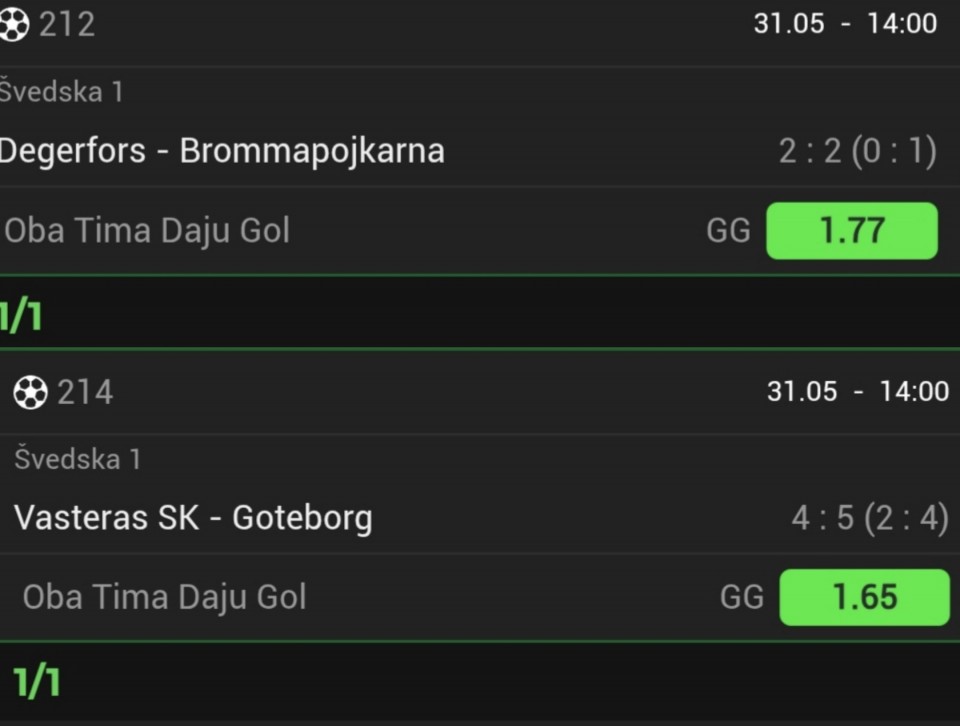Click the bottom green 1/1 result indicator
This screenshot has width=960, height=726.
pos(37,683)
